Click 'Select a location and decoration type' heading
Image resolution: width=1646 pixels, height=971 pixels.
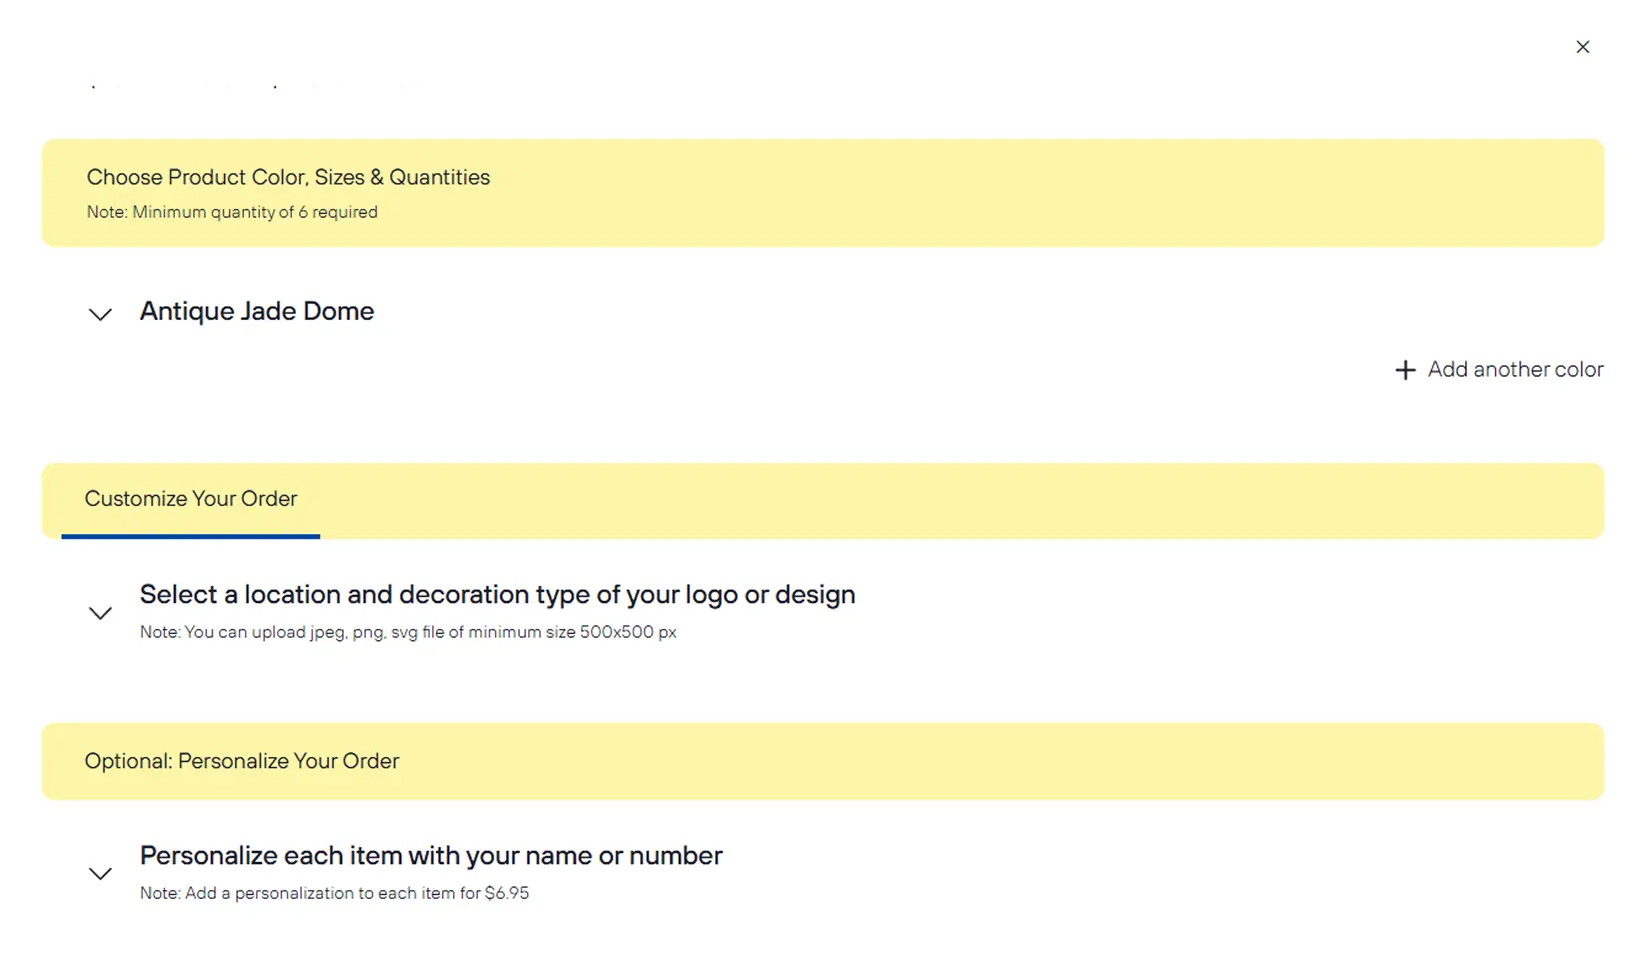[x=497, y=594]
